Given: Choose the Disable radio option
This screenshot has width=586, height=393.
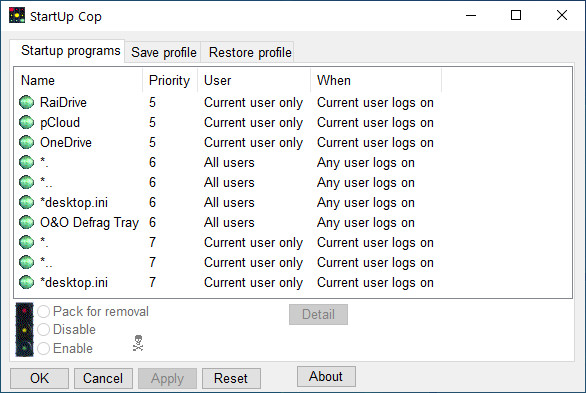Looking at the screenshot, I should click(x=43, y=329).
